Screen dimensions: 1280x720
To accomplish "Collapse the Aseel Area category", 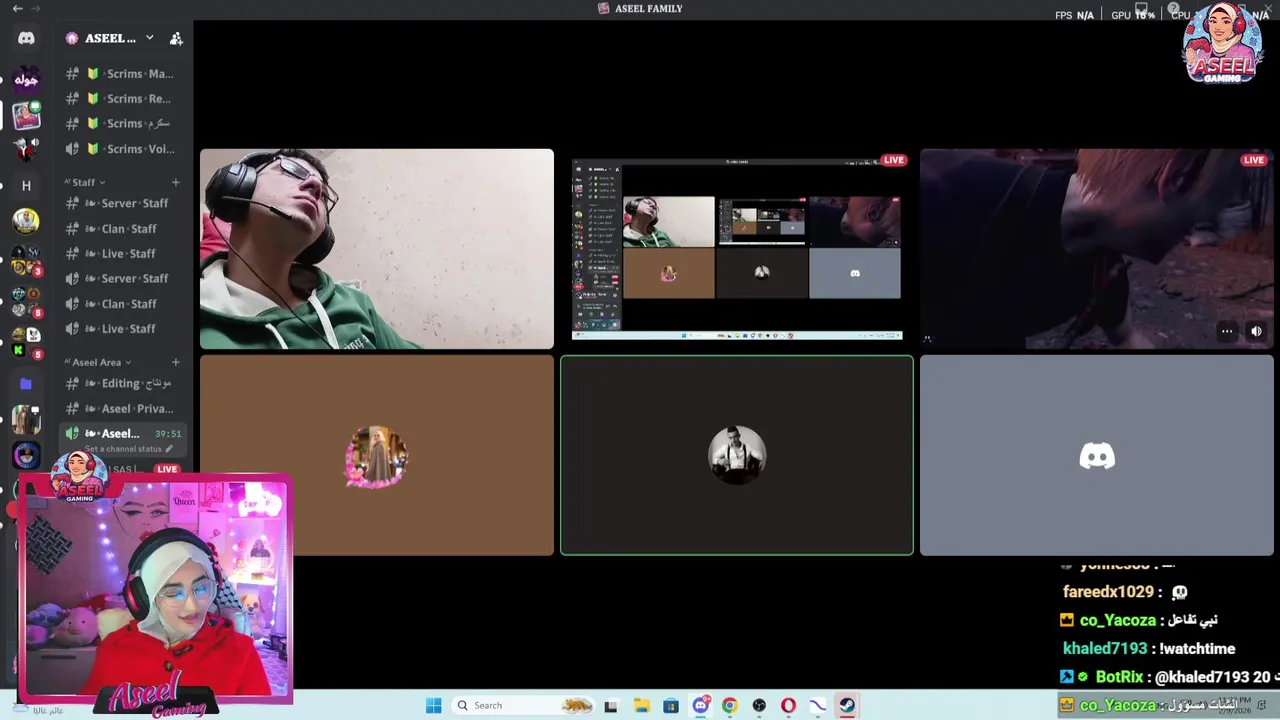I will pyautogui.click(x=98, y=362).
